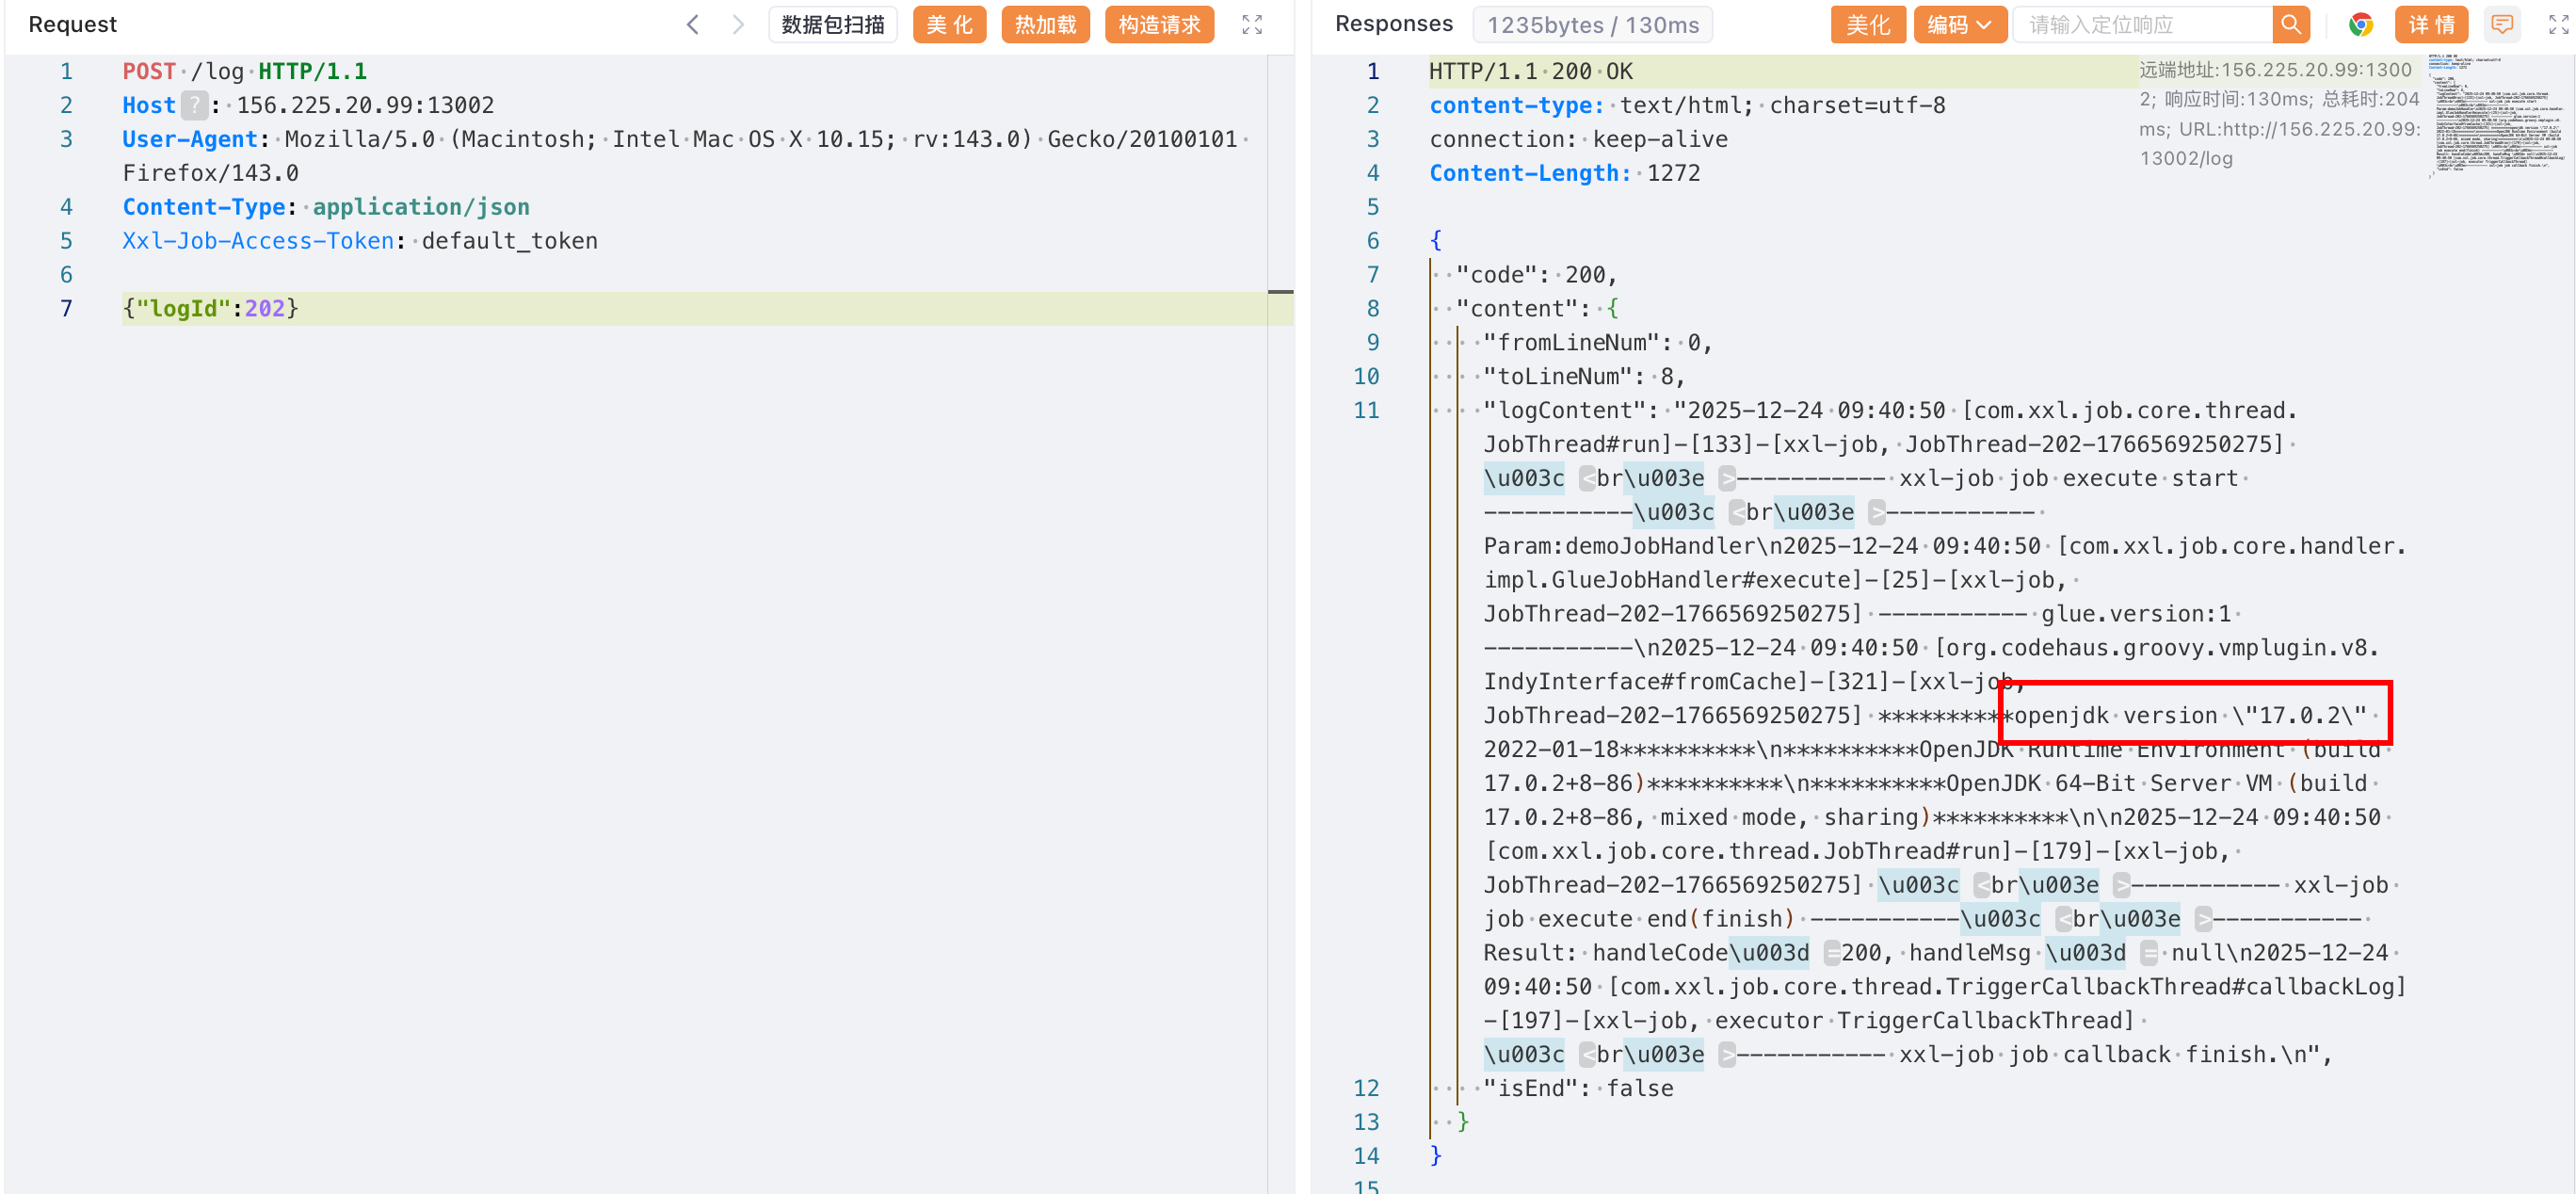Viewport: 2576px width, 1194px height.
Task: Click the search magnifier icon in Responses
Action: point(2290,24)
